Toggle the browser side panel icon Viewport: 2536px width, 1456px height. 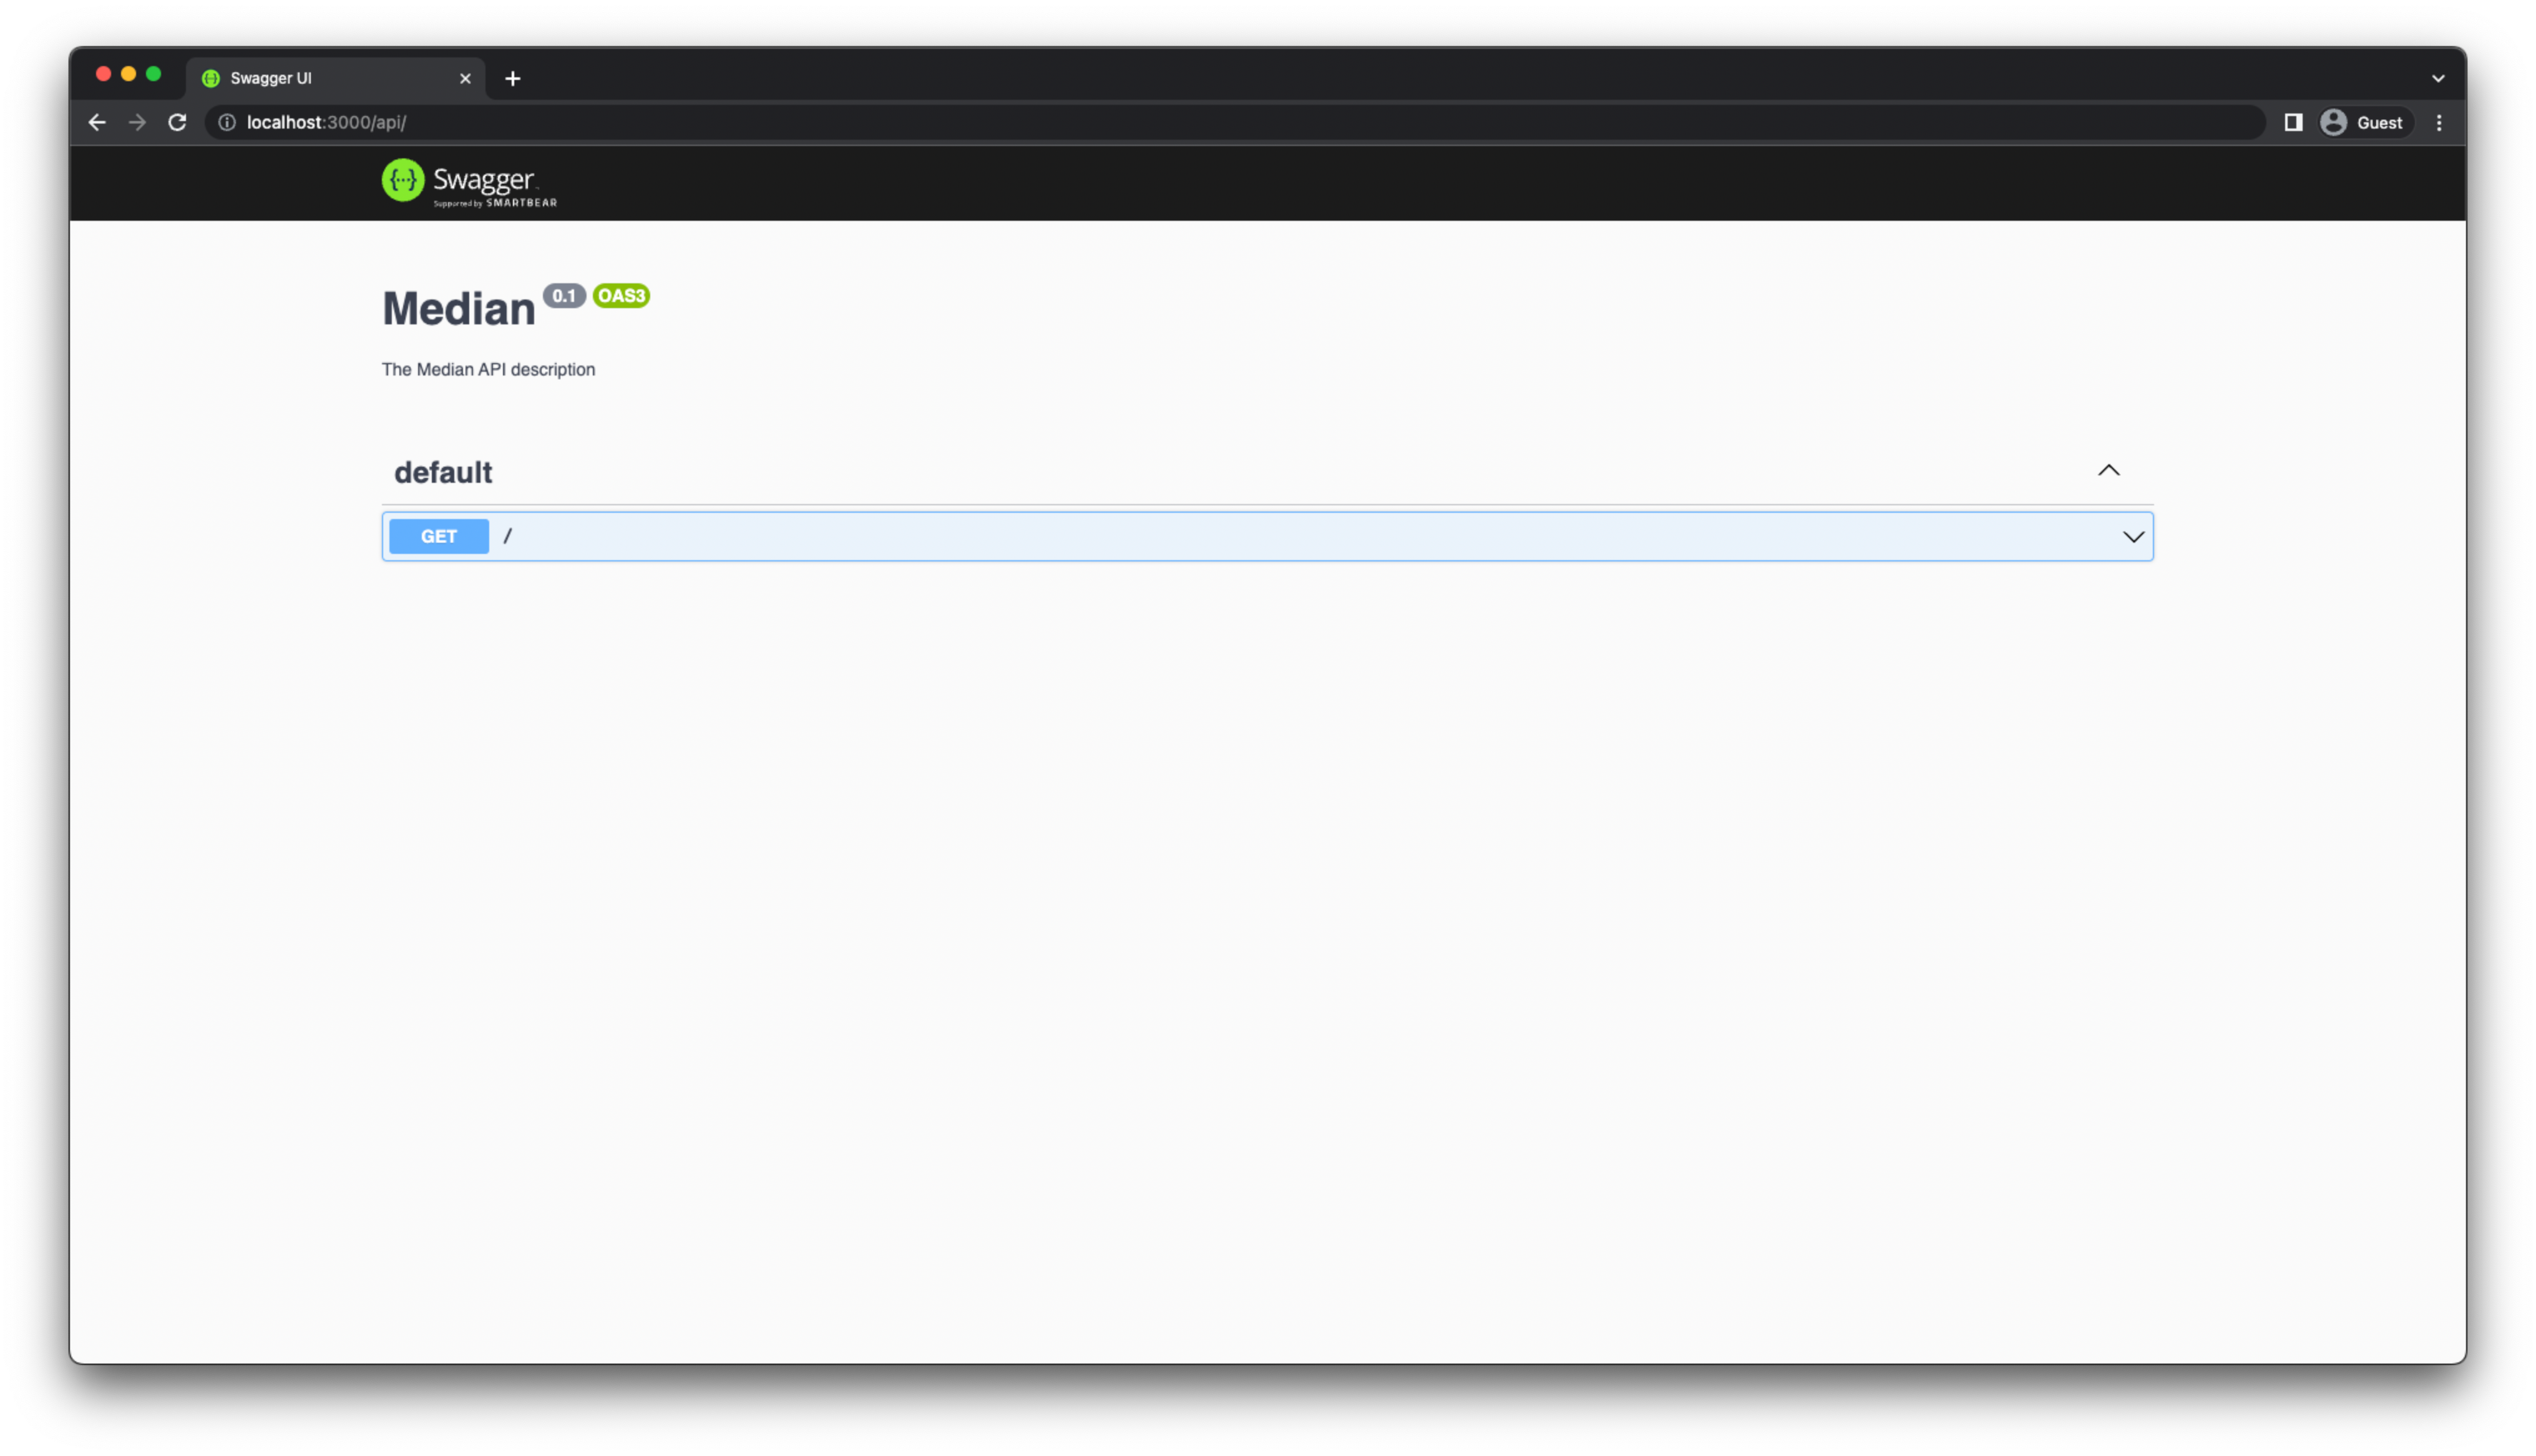coord(2293,122)
